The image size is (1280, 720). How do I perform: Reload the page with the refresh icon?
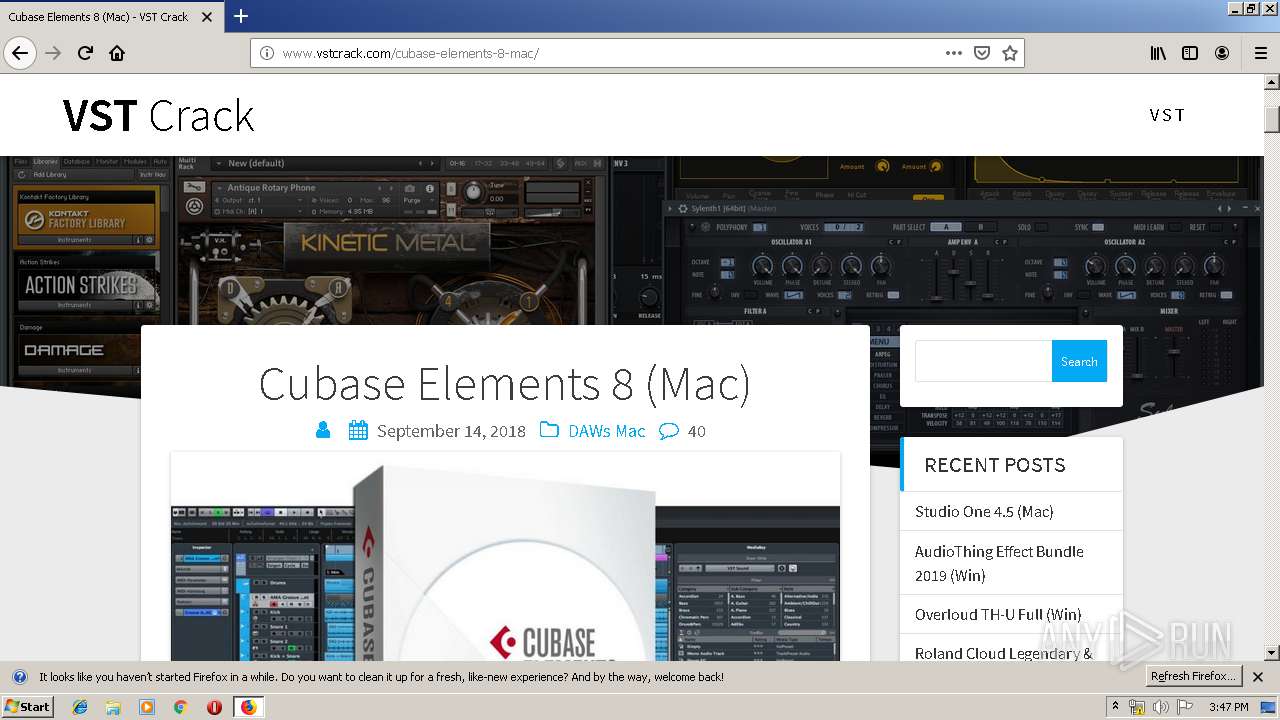click(x=86, y=53)
